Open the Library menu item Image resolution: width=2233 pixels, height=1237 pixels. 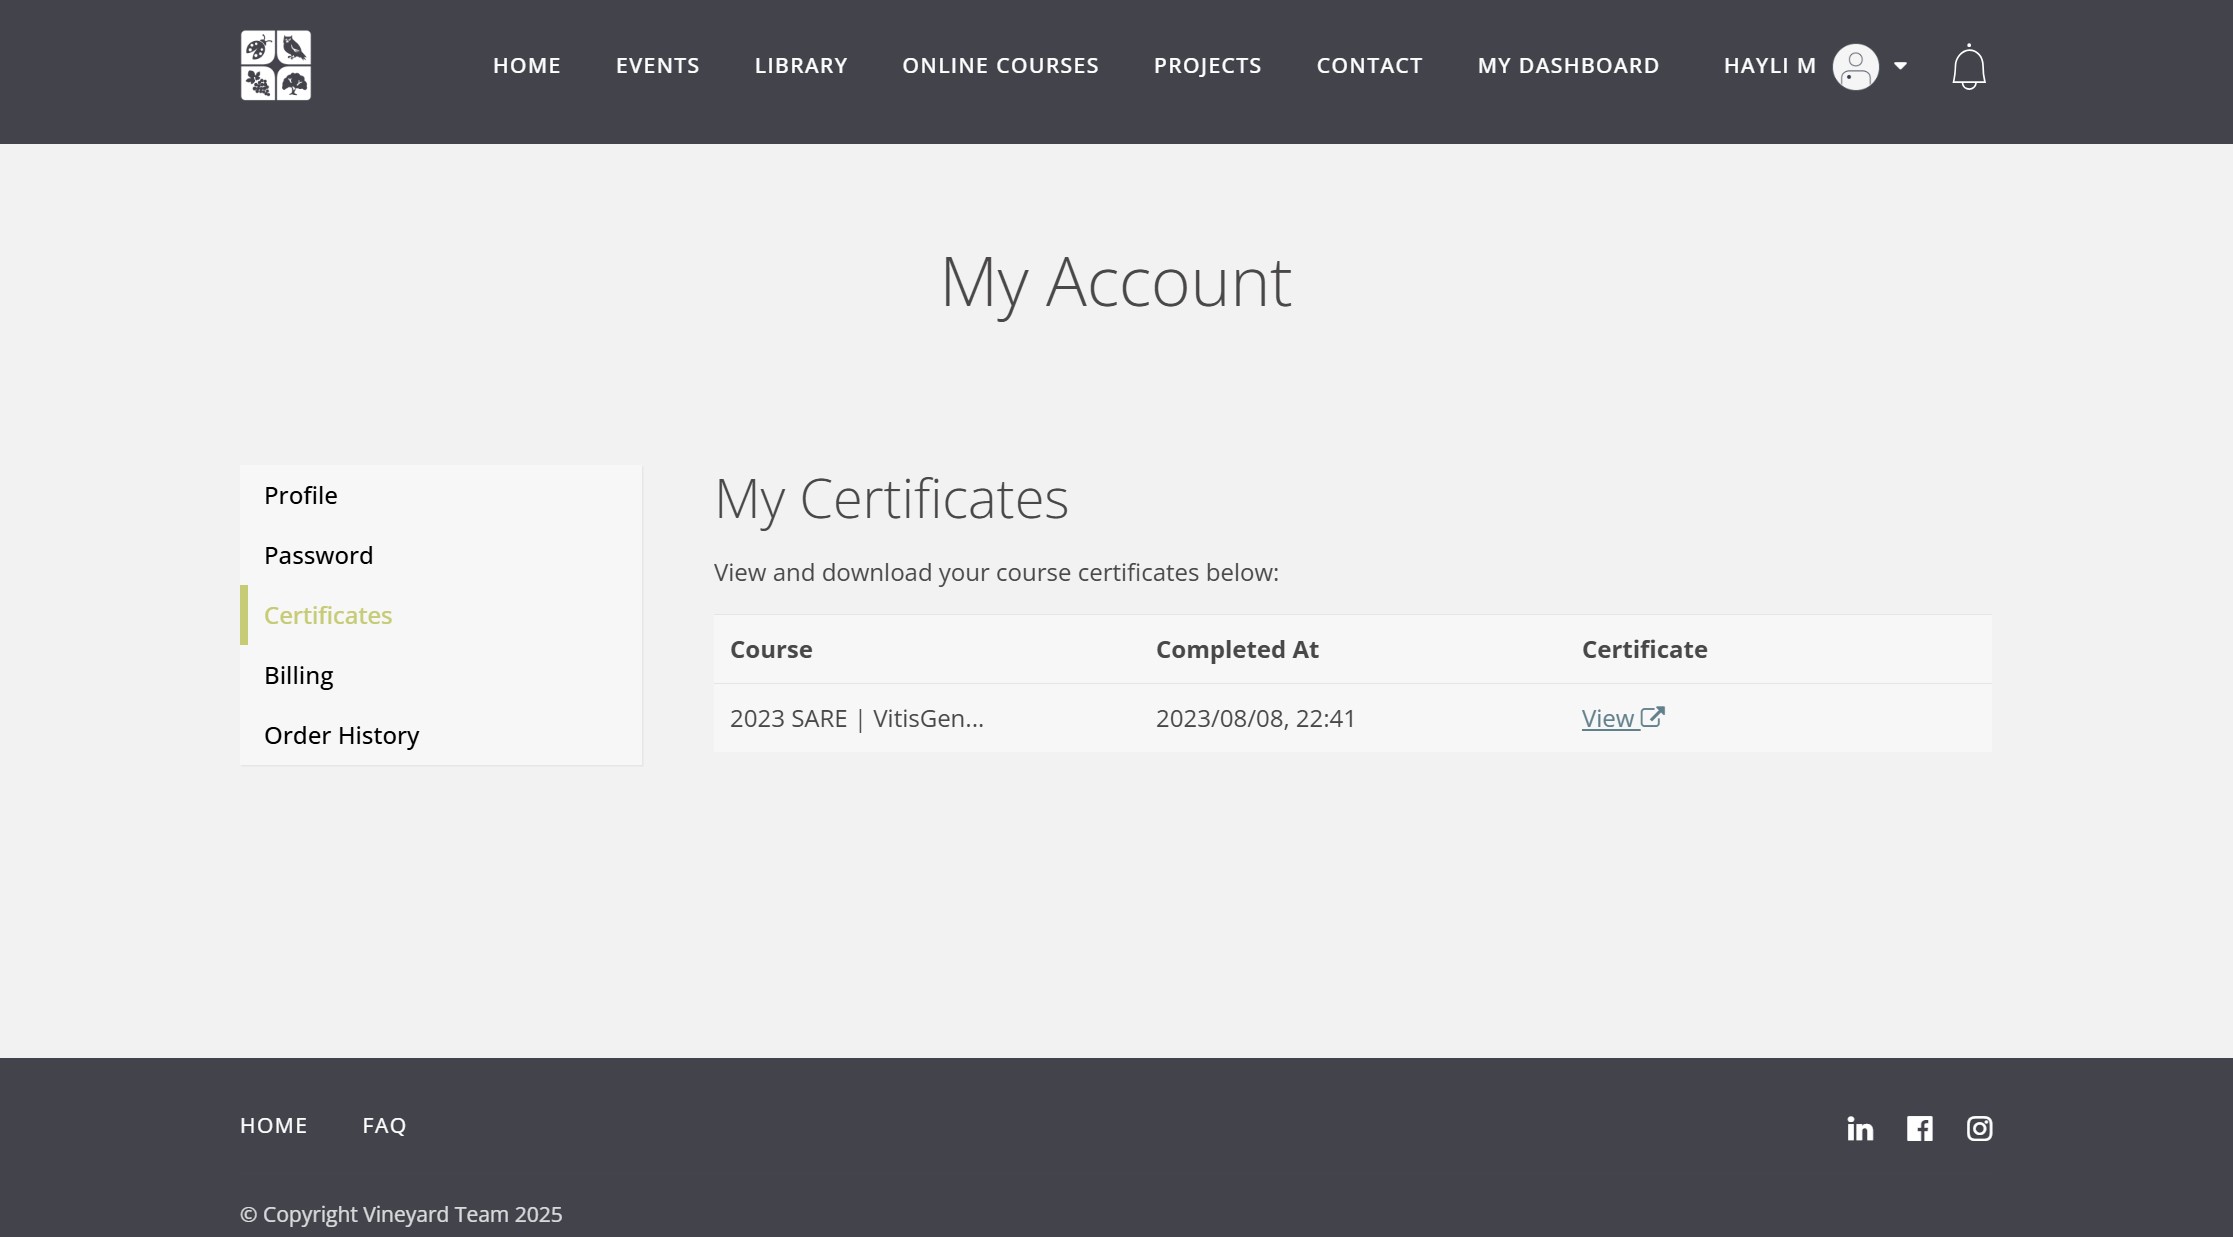(800, 66)
